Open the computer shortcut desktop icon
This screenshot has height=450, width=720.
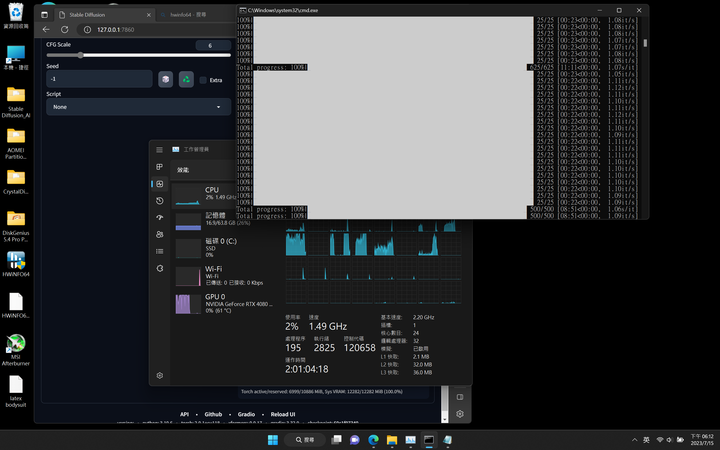16,57
